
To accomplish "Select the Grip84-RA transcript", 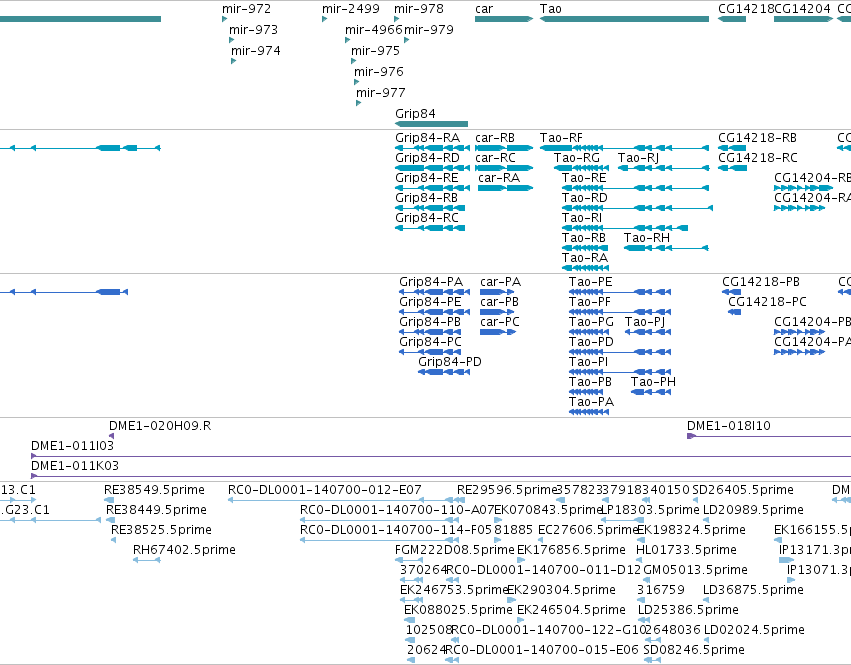I will (x=432, y=148).
